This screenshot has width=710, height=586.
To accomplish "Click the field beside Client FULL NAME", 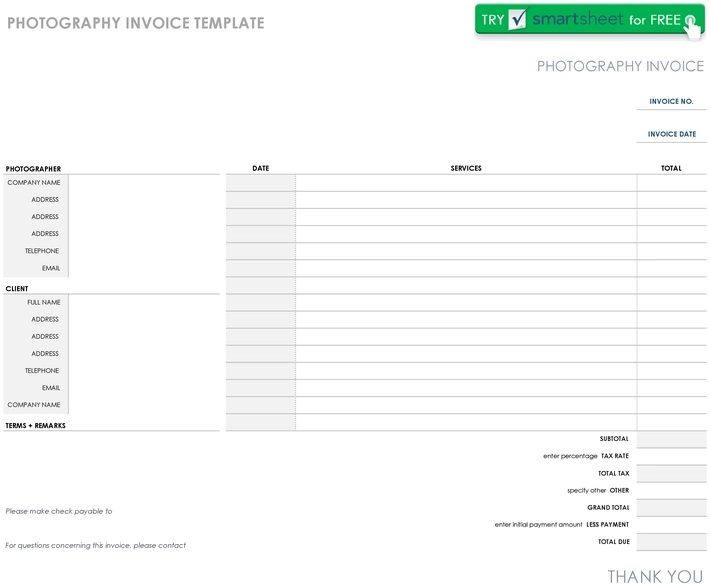I will [144, 303].
